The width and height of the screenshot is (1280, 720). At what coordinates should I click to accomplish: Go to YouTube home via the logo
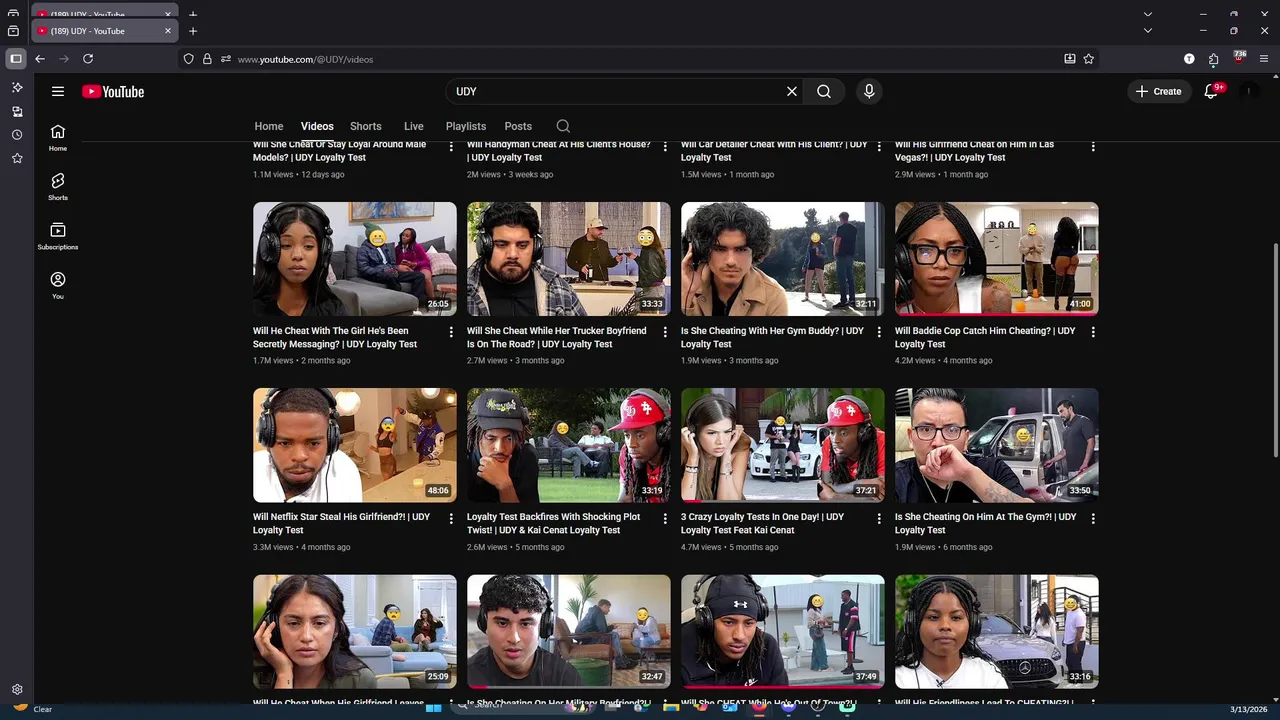113,91
